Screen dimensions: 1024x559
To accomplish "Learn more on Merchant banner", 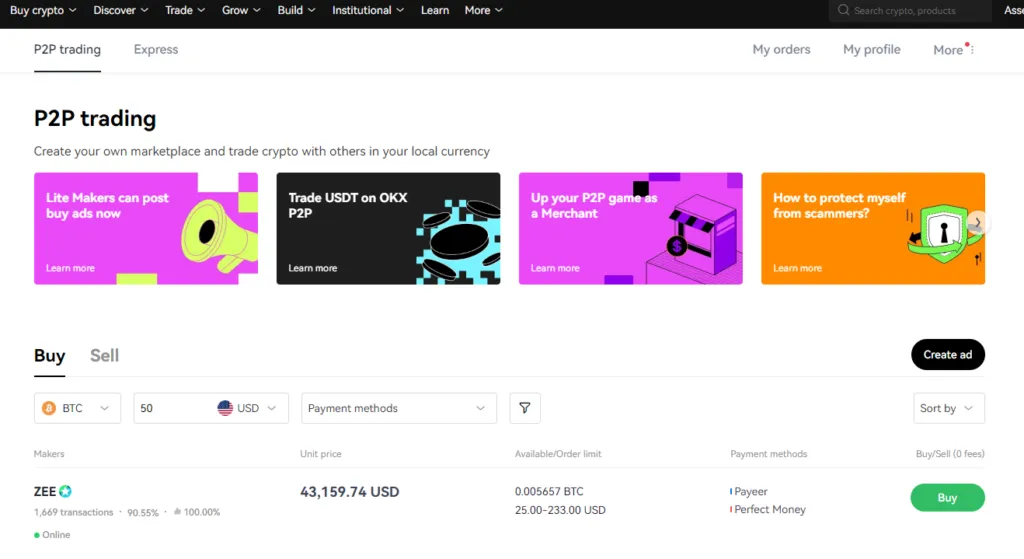I will coord(554,268).
